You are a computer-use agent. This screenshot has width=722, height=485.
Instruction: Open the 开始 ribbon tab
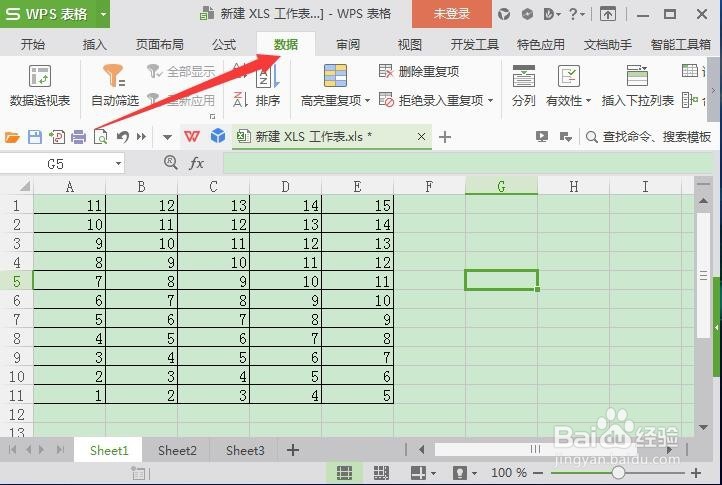tap(33, 44)
